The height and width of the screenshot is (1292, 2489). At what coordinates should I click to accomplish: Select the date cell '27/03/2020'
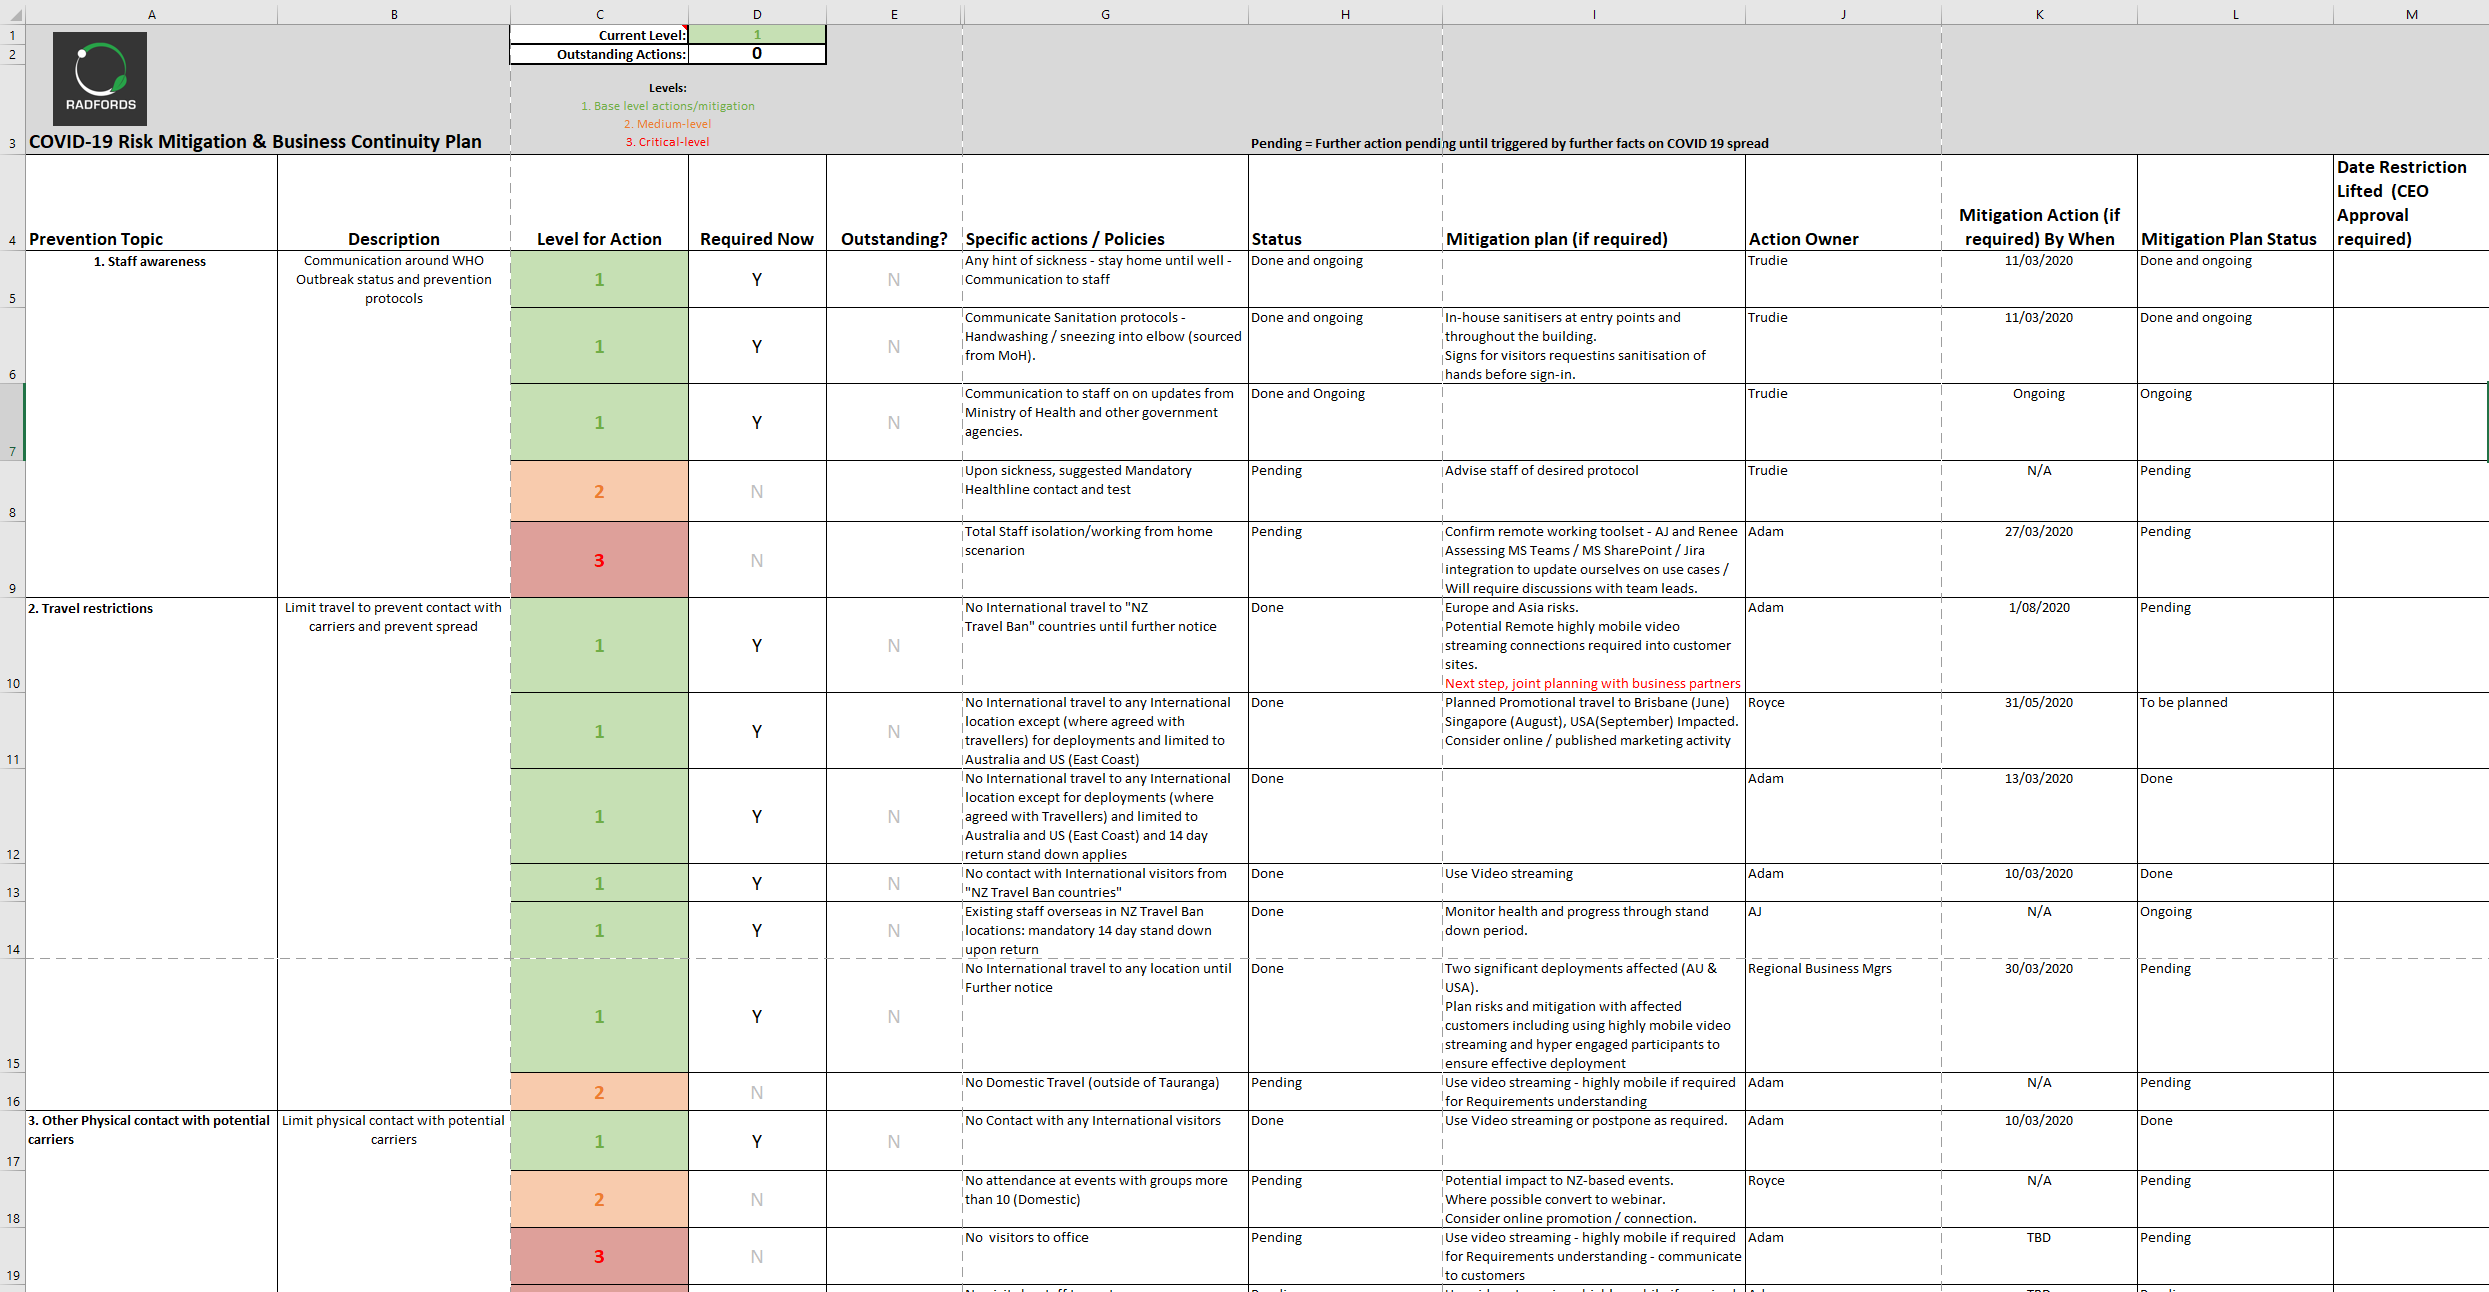(x=2039, y=560)
